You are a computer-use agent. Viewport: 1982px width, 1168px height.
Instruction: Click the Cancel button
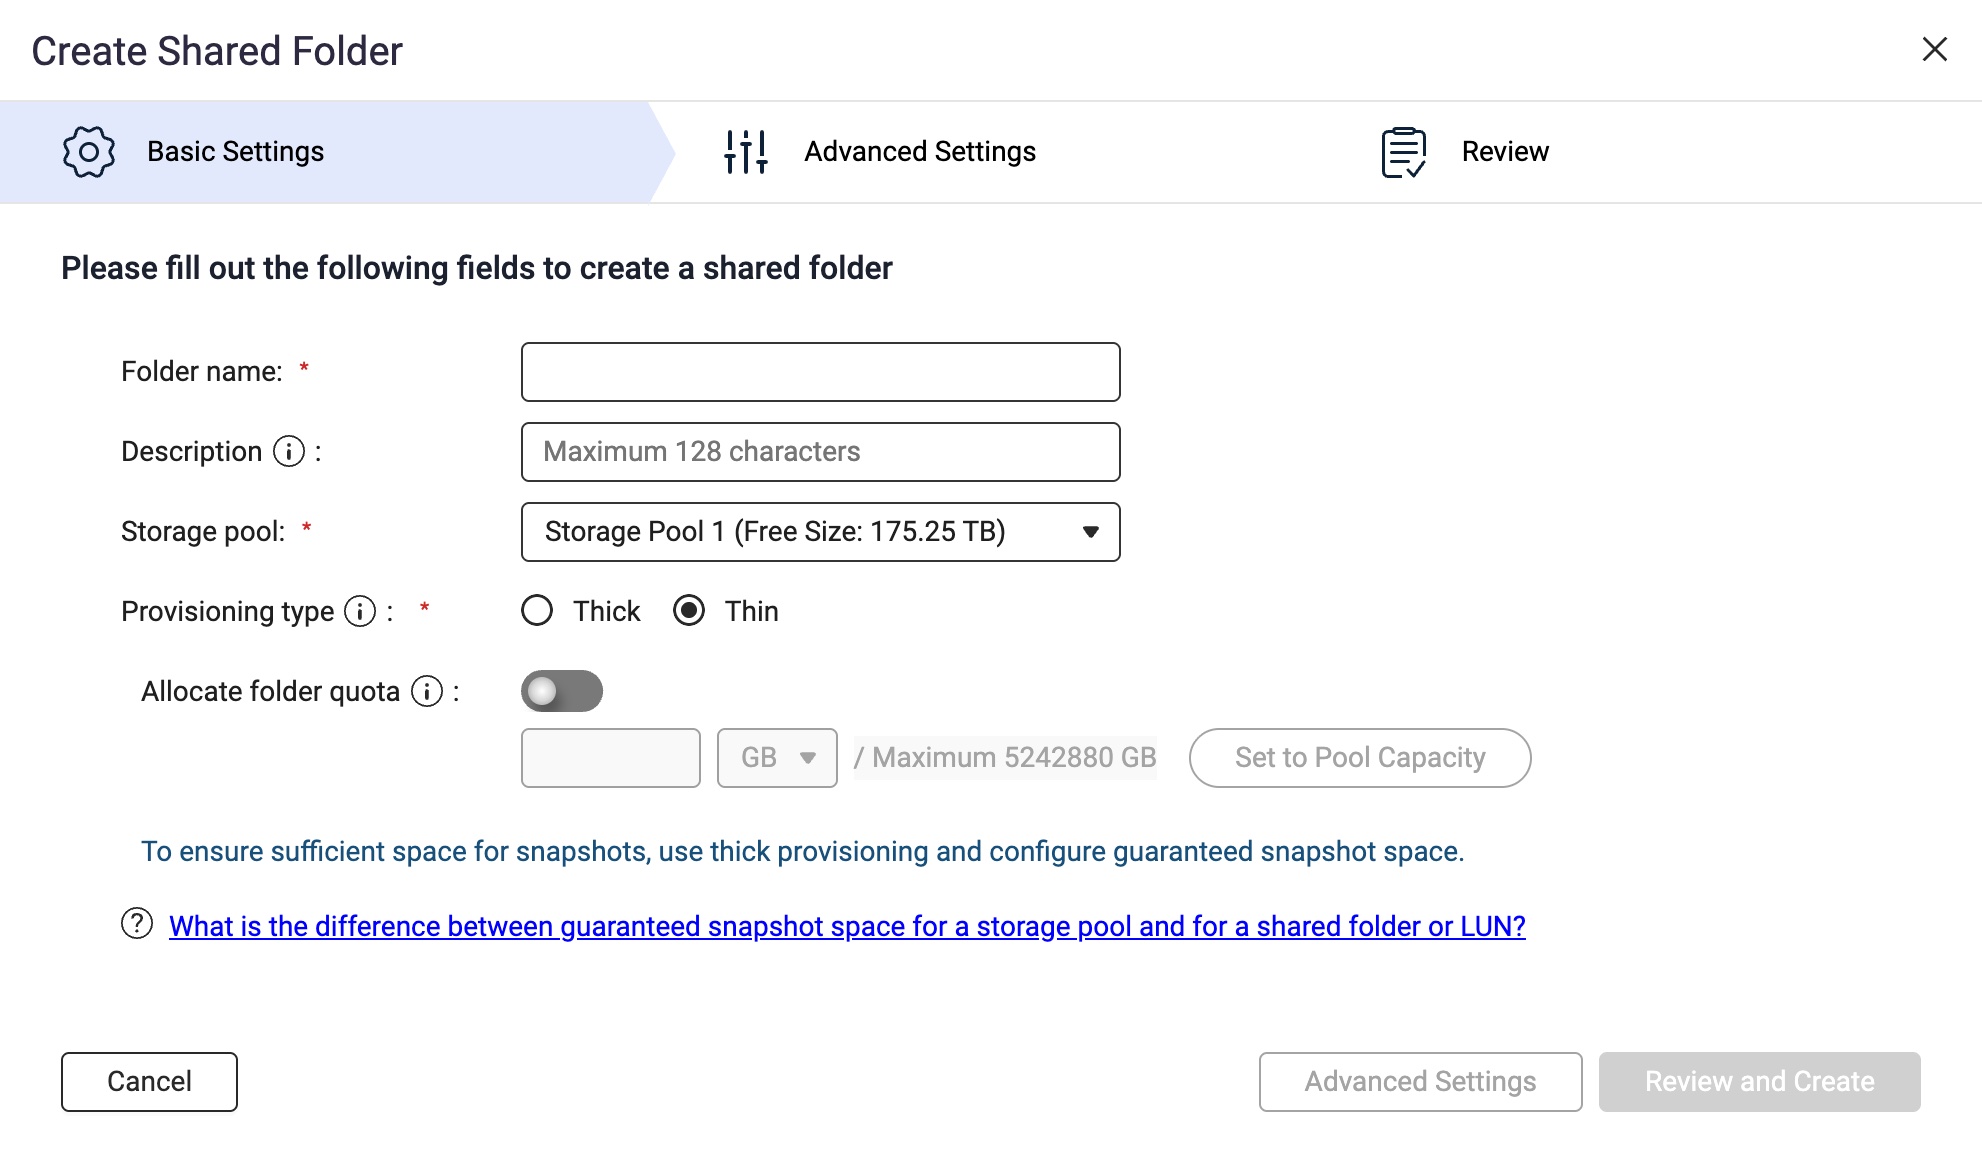[x=148, y=1081]
